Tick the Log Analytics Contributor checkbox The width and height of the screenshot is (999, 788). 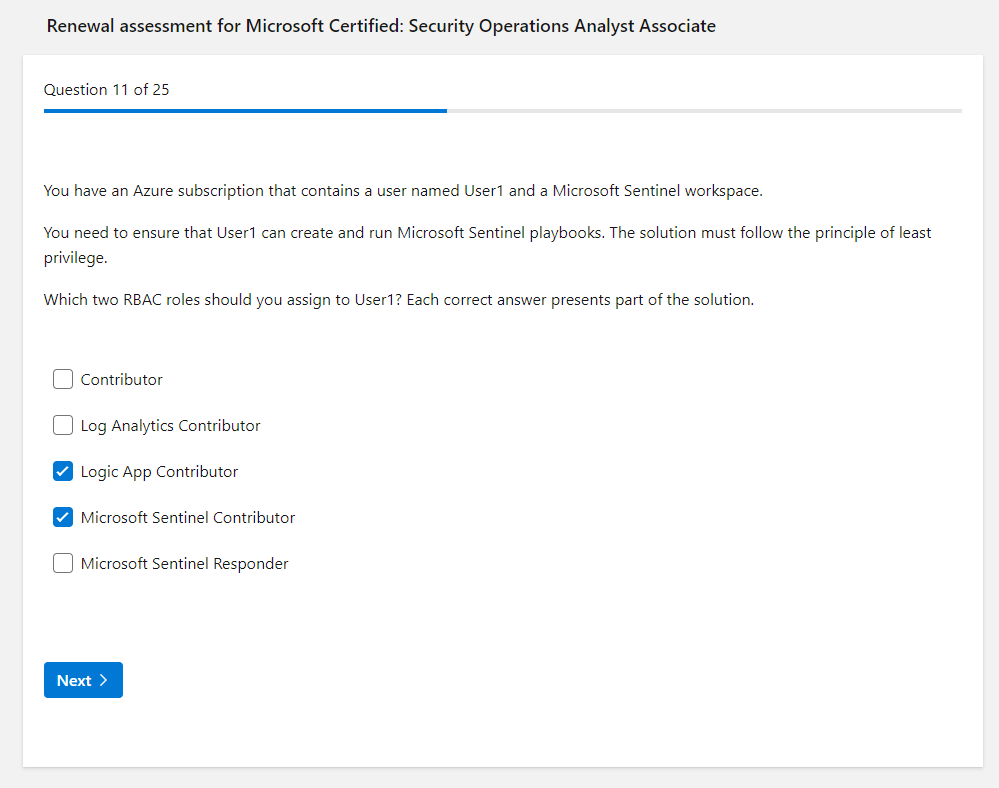63,425
